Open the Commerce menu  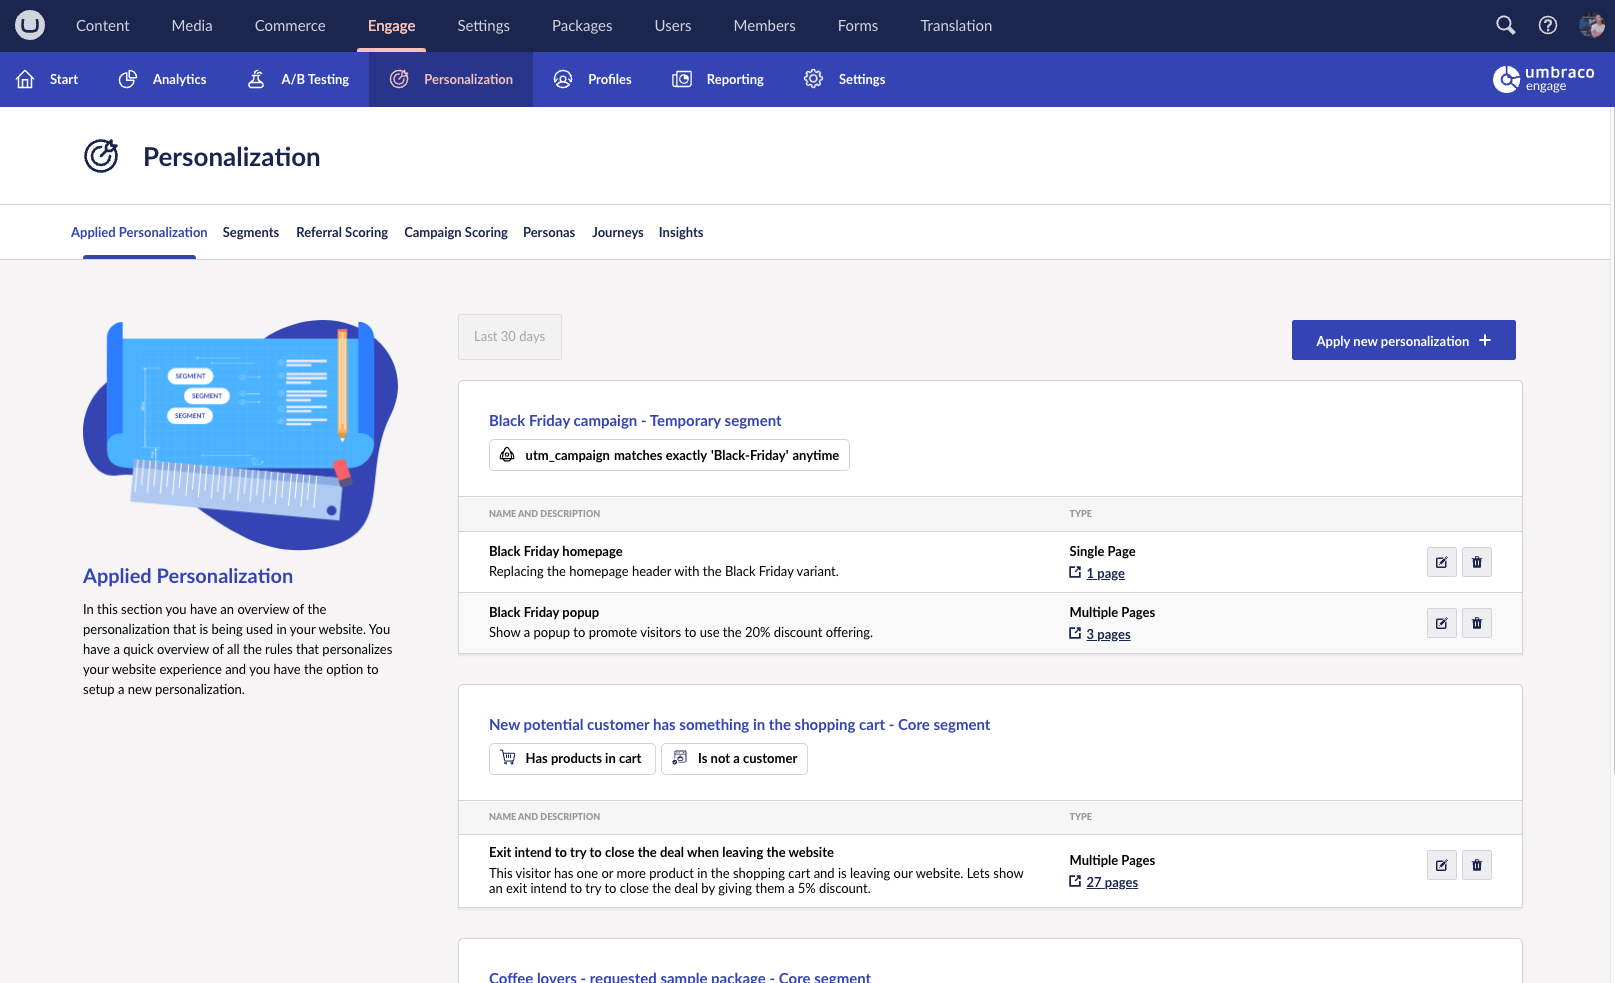coord(289,25)
